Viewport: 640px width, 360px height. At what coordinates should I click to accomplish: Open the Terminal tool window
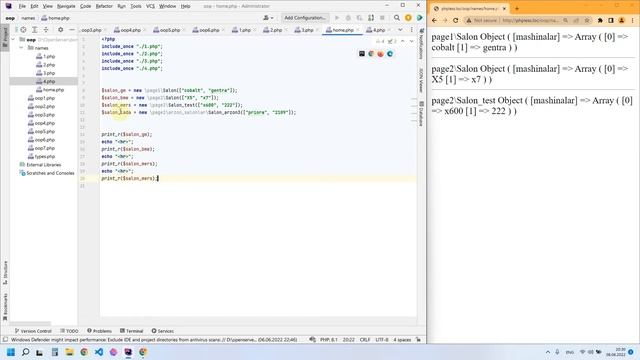[x=131, y=331]
